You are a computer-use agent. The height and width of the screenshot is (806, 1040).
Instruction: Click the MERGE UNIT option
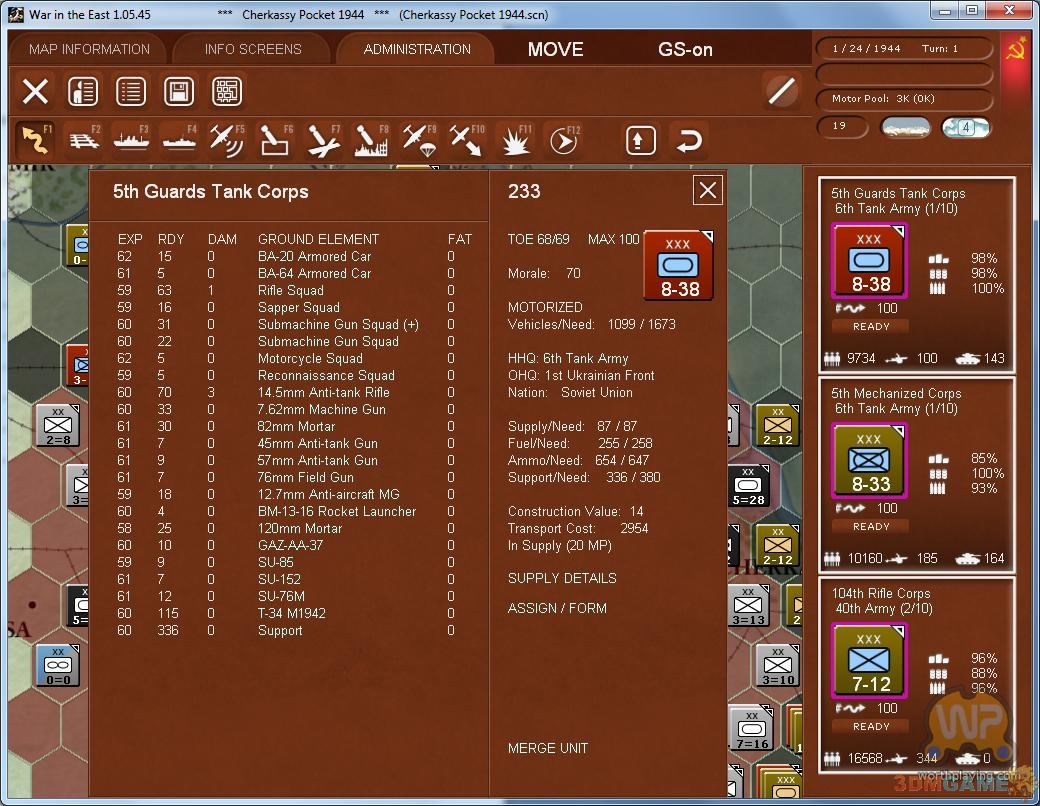click(x=548, y=748)
